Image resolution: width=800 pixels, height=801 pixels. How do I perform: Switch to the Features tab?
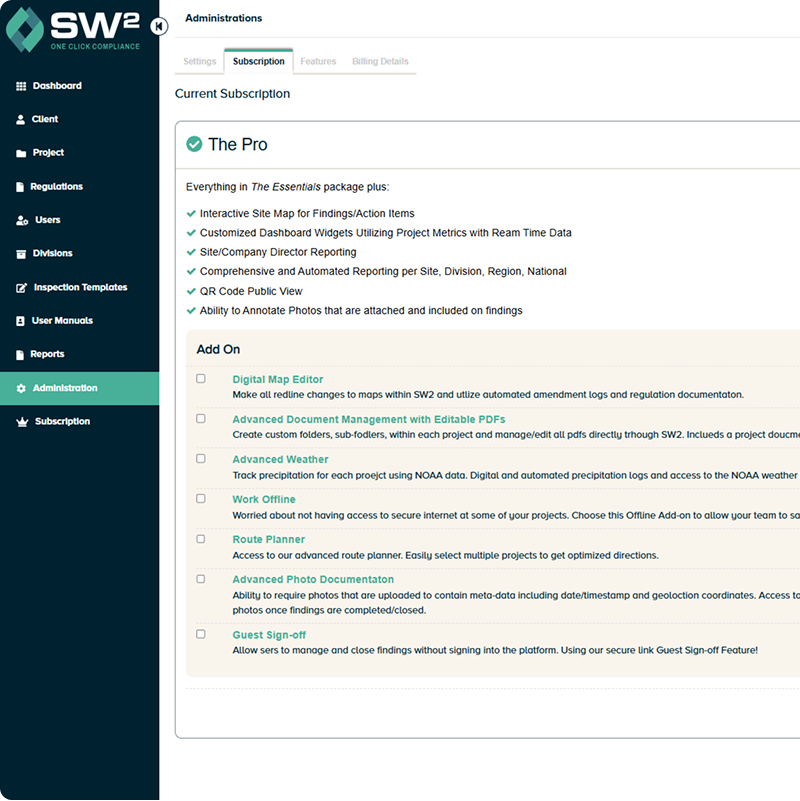317,61
